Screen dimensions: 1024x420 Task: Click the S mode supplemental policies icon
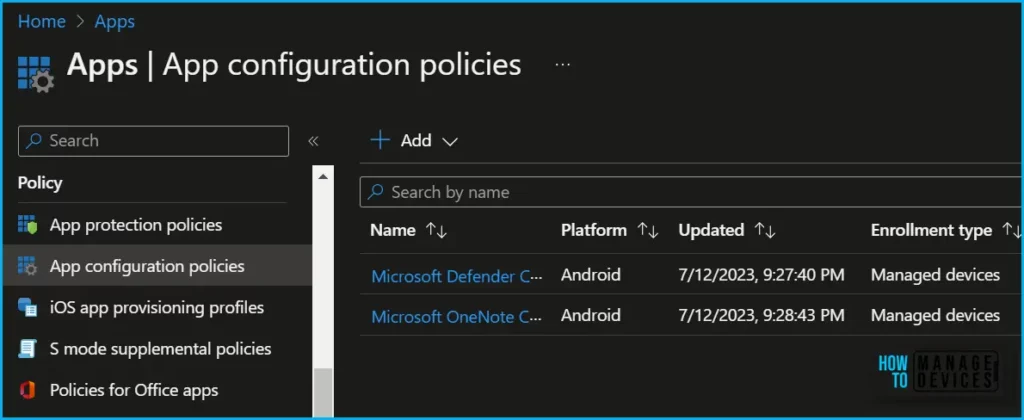click(x=27, y=348)
